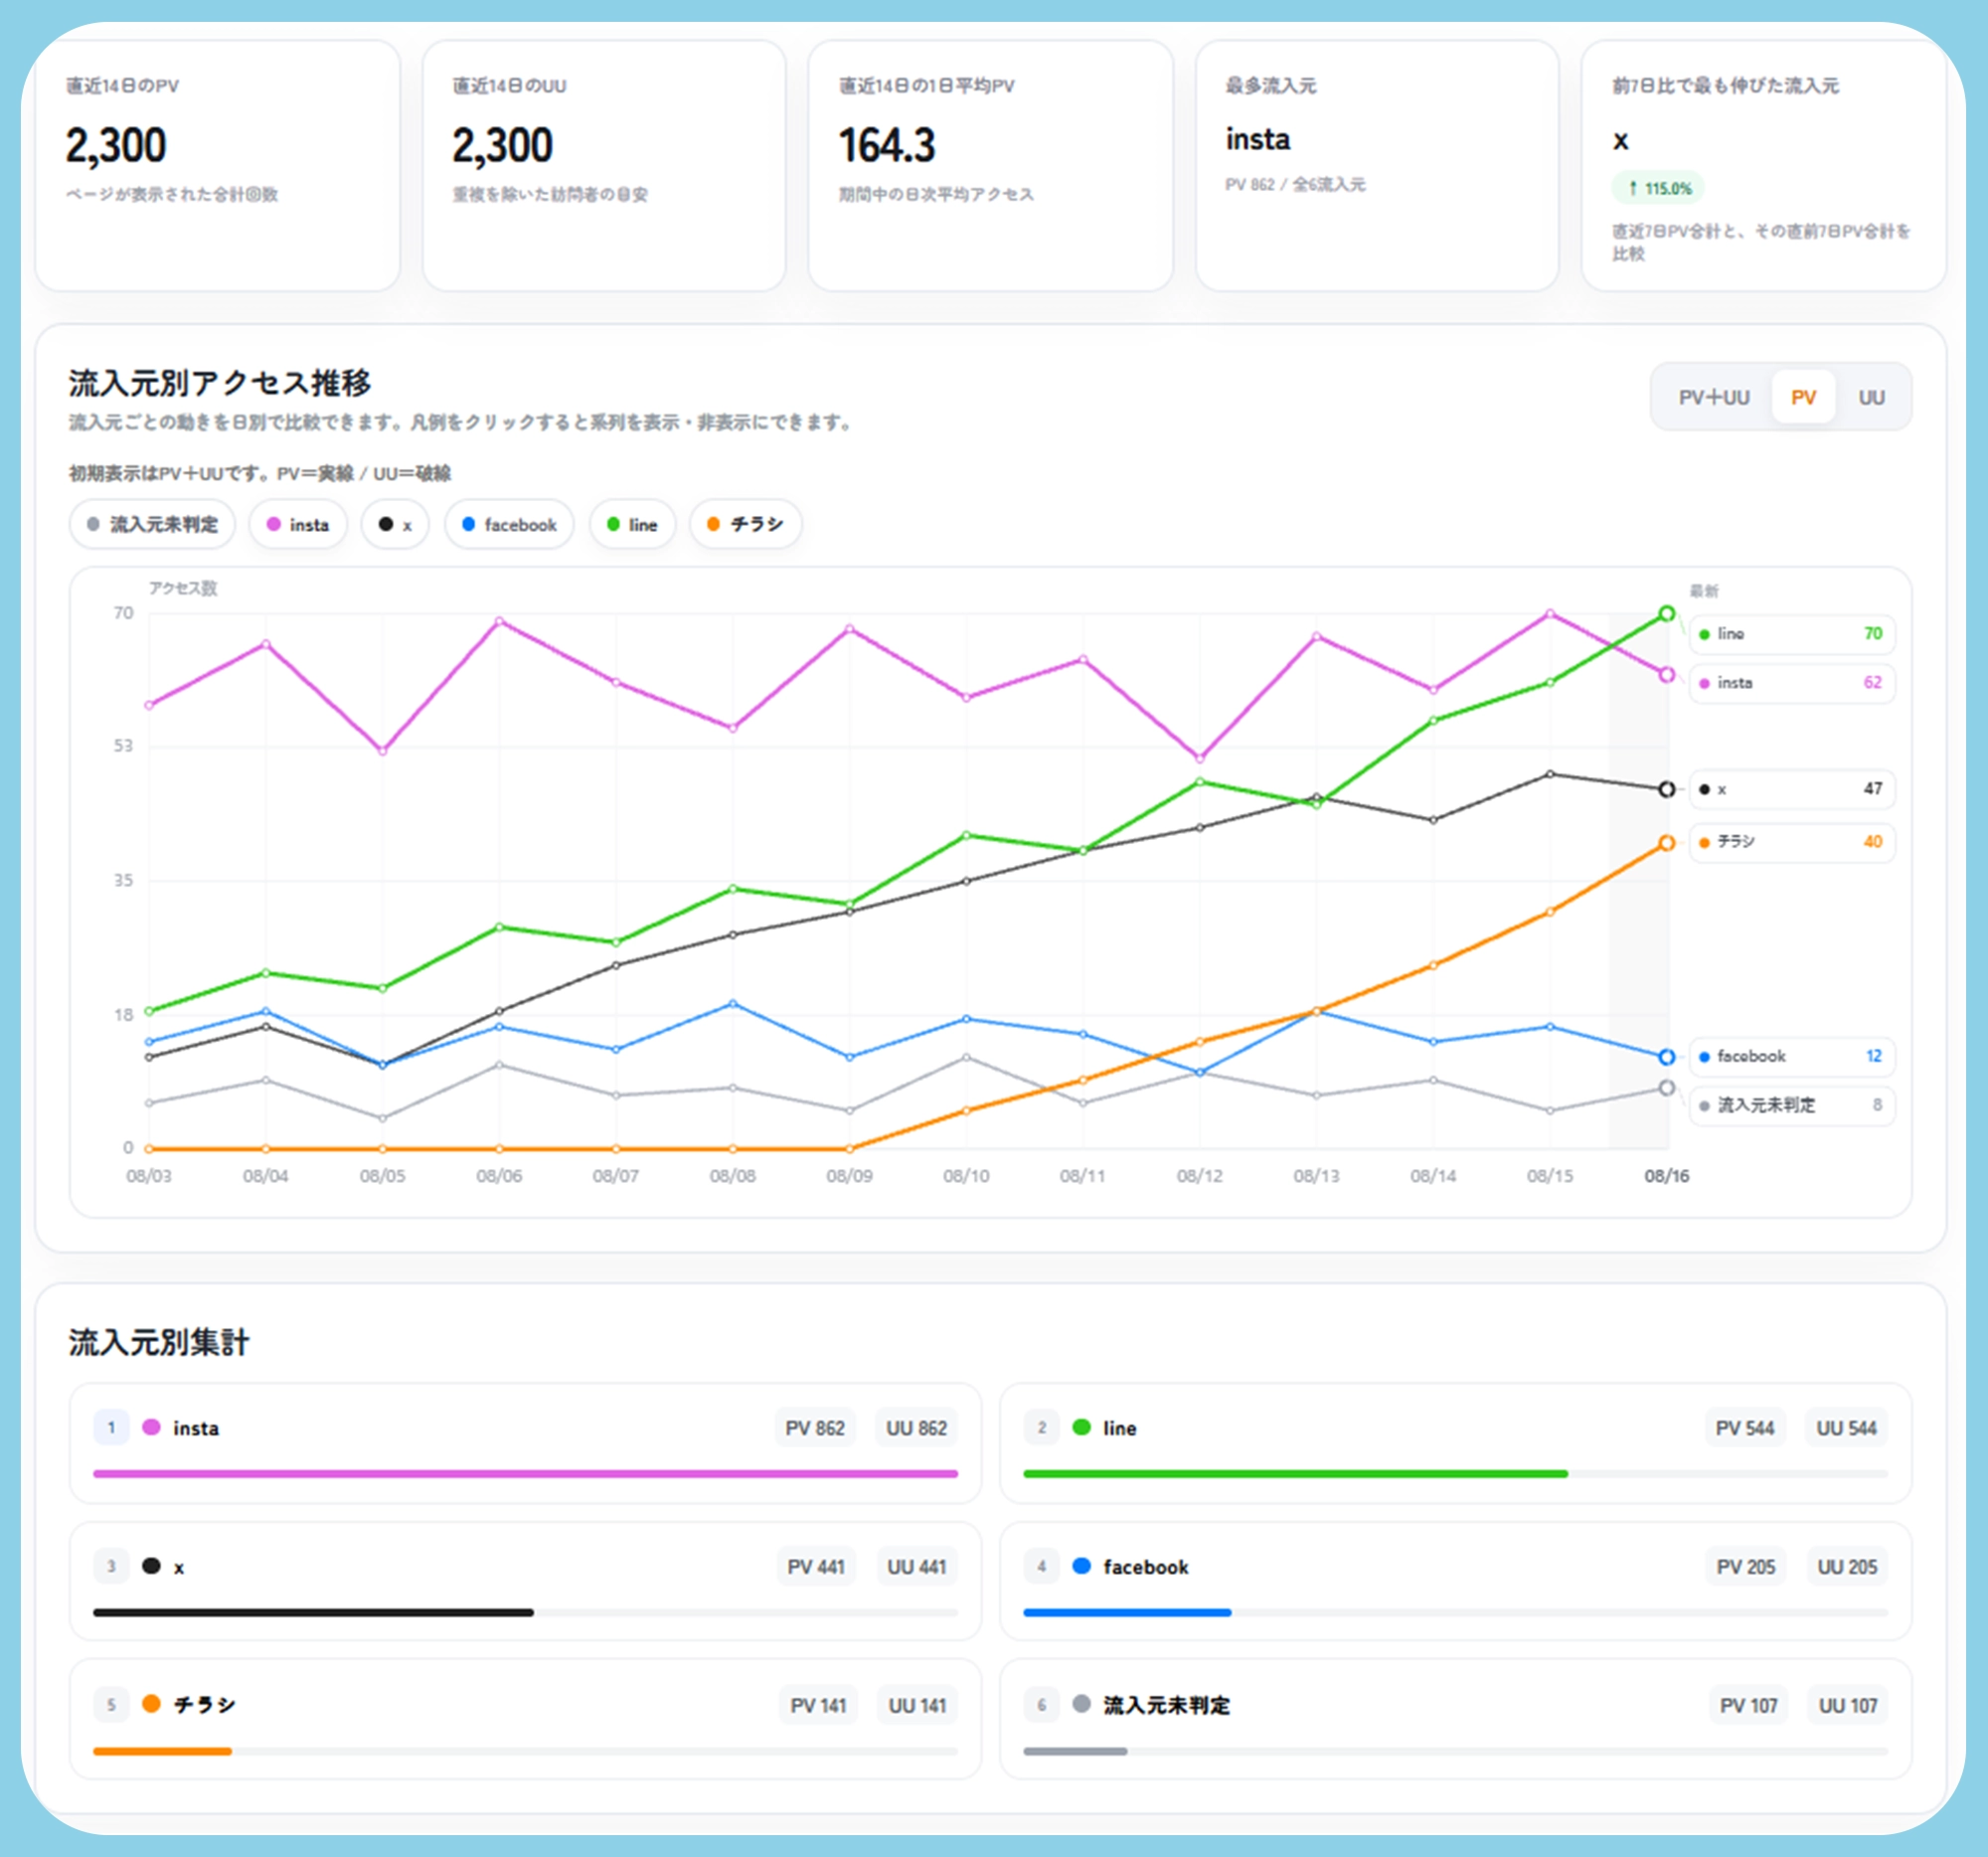1988x1857 pixels.
Task: Switch chart to PV+UU view
Action: [1714, 397]
